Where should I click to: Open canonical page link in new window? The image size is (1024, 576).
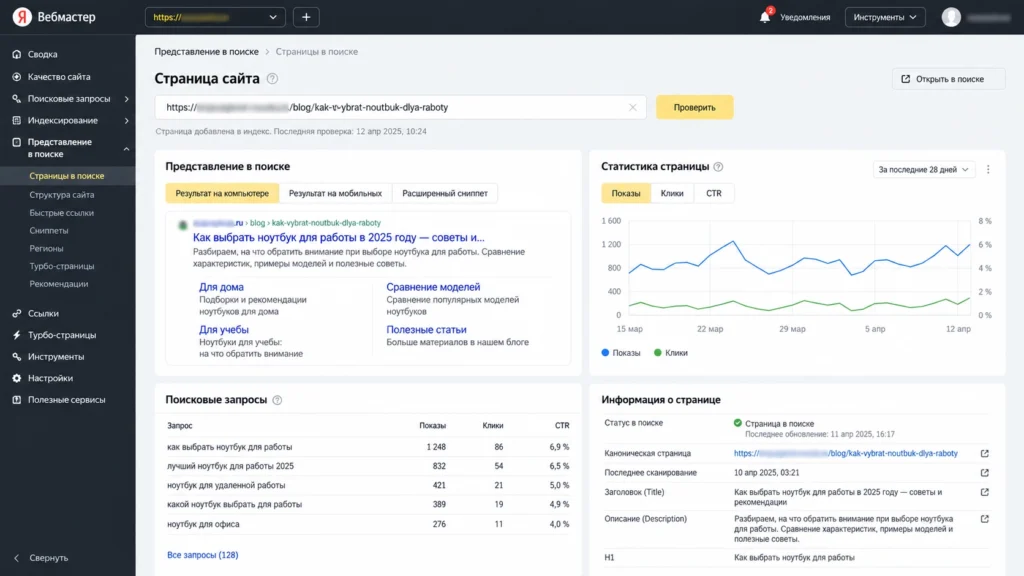pos(984,453)
